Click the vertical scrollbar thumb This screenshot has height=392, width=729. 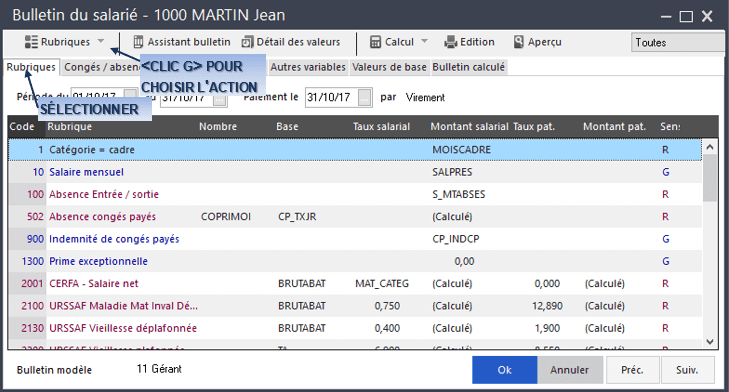pos(709,178)
